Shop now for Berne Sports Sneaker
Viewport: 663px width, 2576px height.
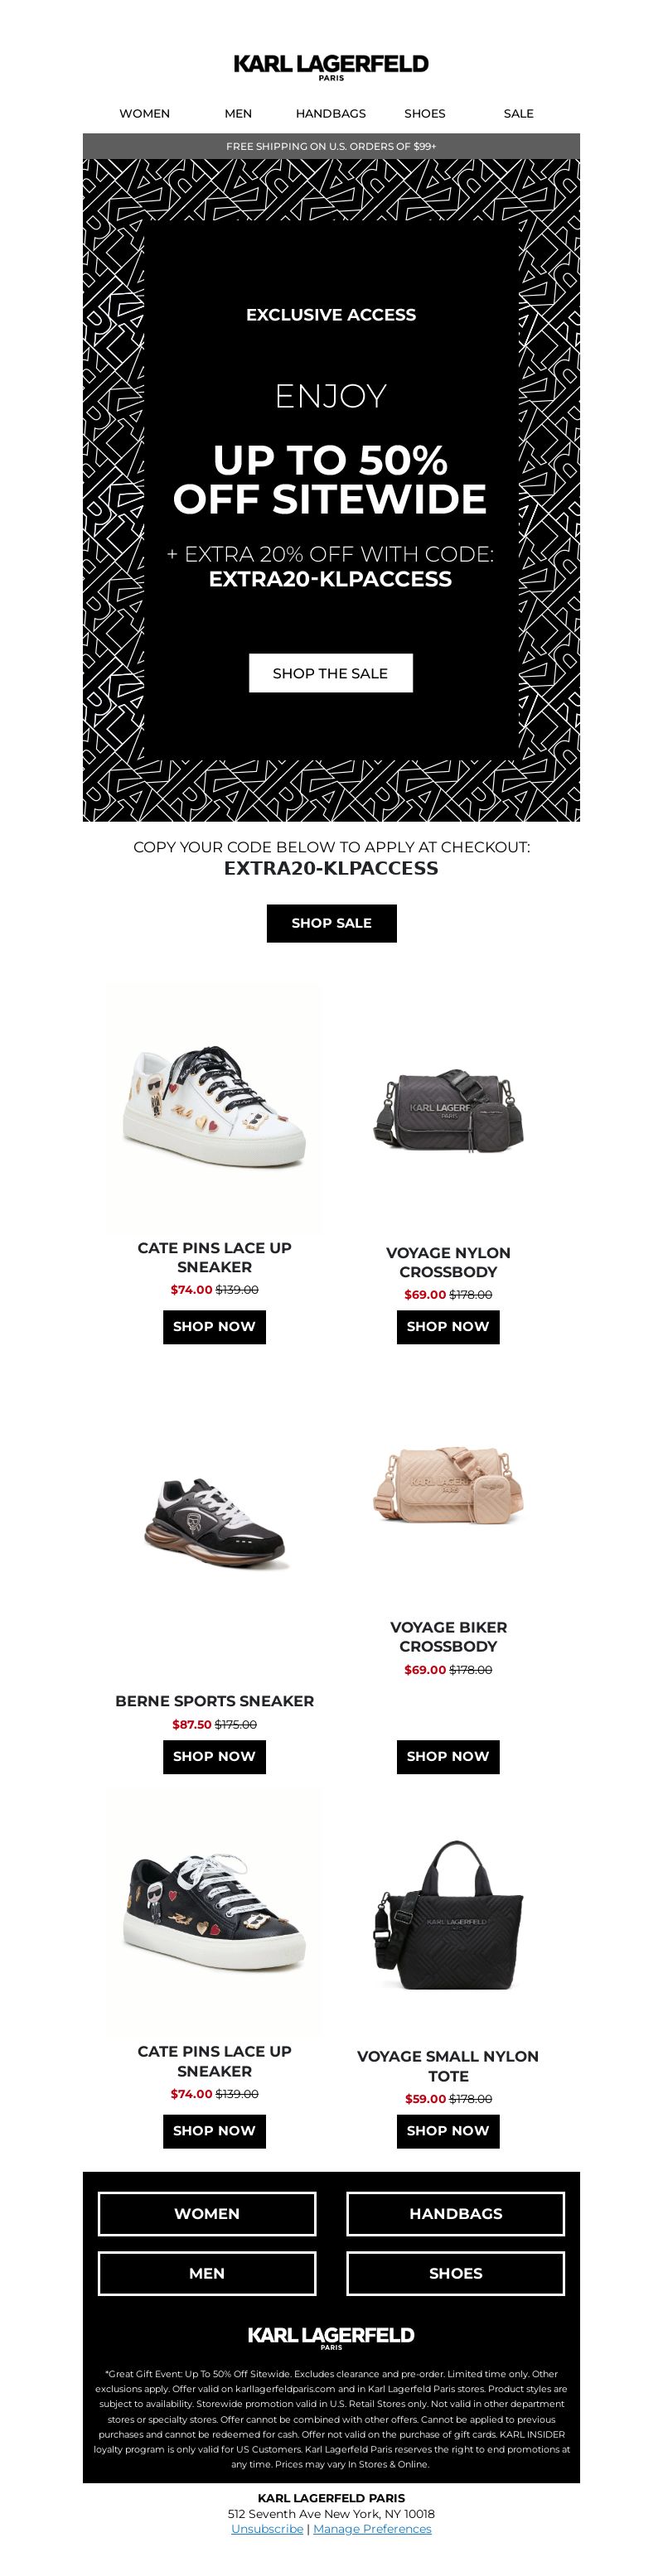click(x=214, y=1756)
